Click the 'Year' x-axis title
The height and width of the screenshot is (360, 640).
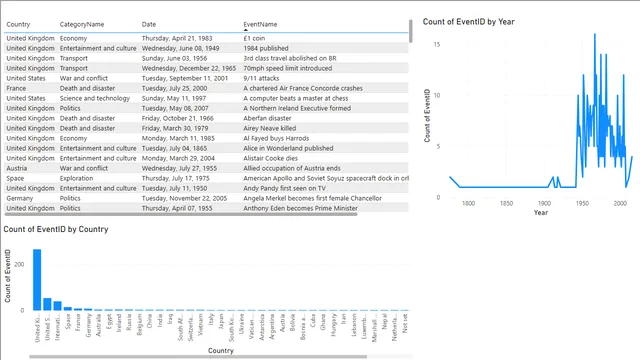541,213
